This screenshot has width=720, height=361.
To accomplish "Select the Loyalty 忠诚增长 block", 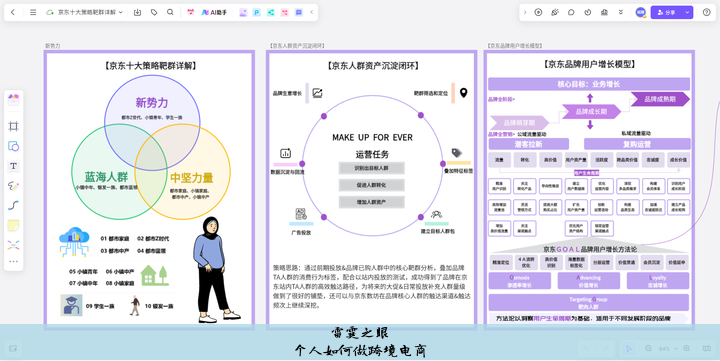I will point(658,281).
